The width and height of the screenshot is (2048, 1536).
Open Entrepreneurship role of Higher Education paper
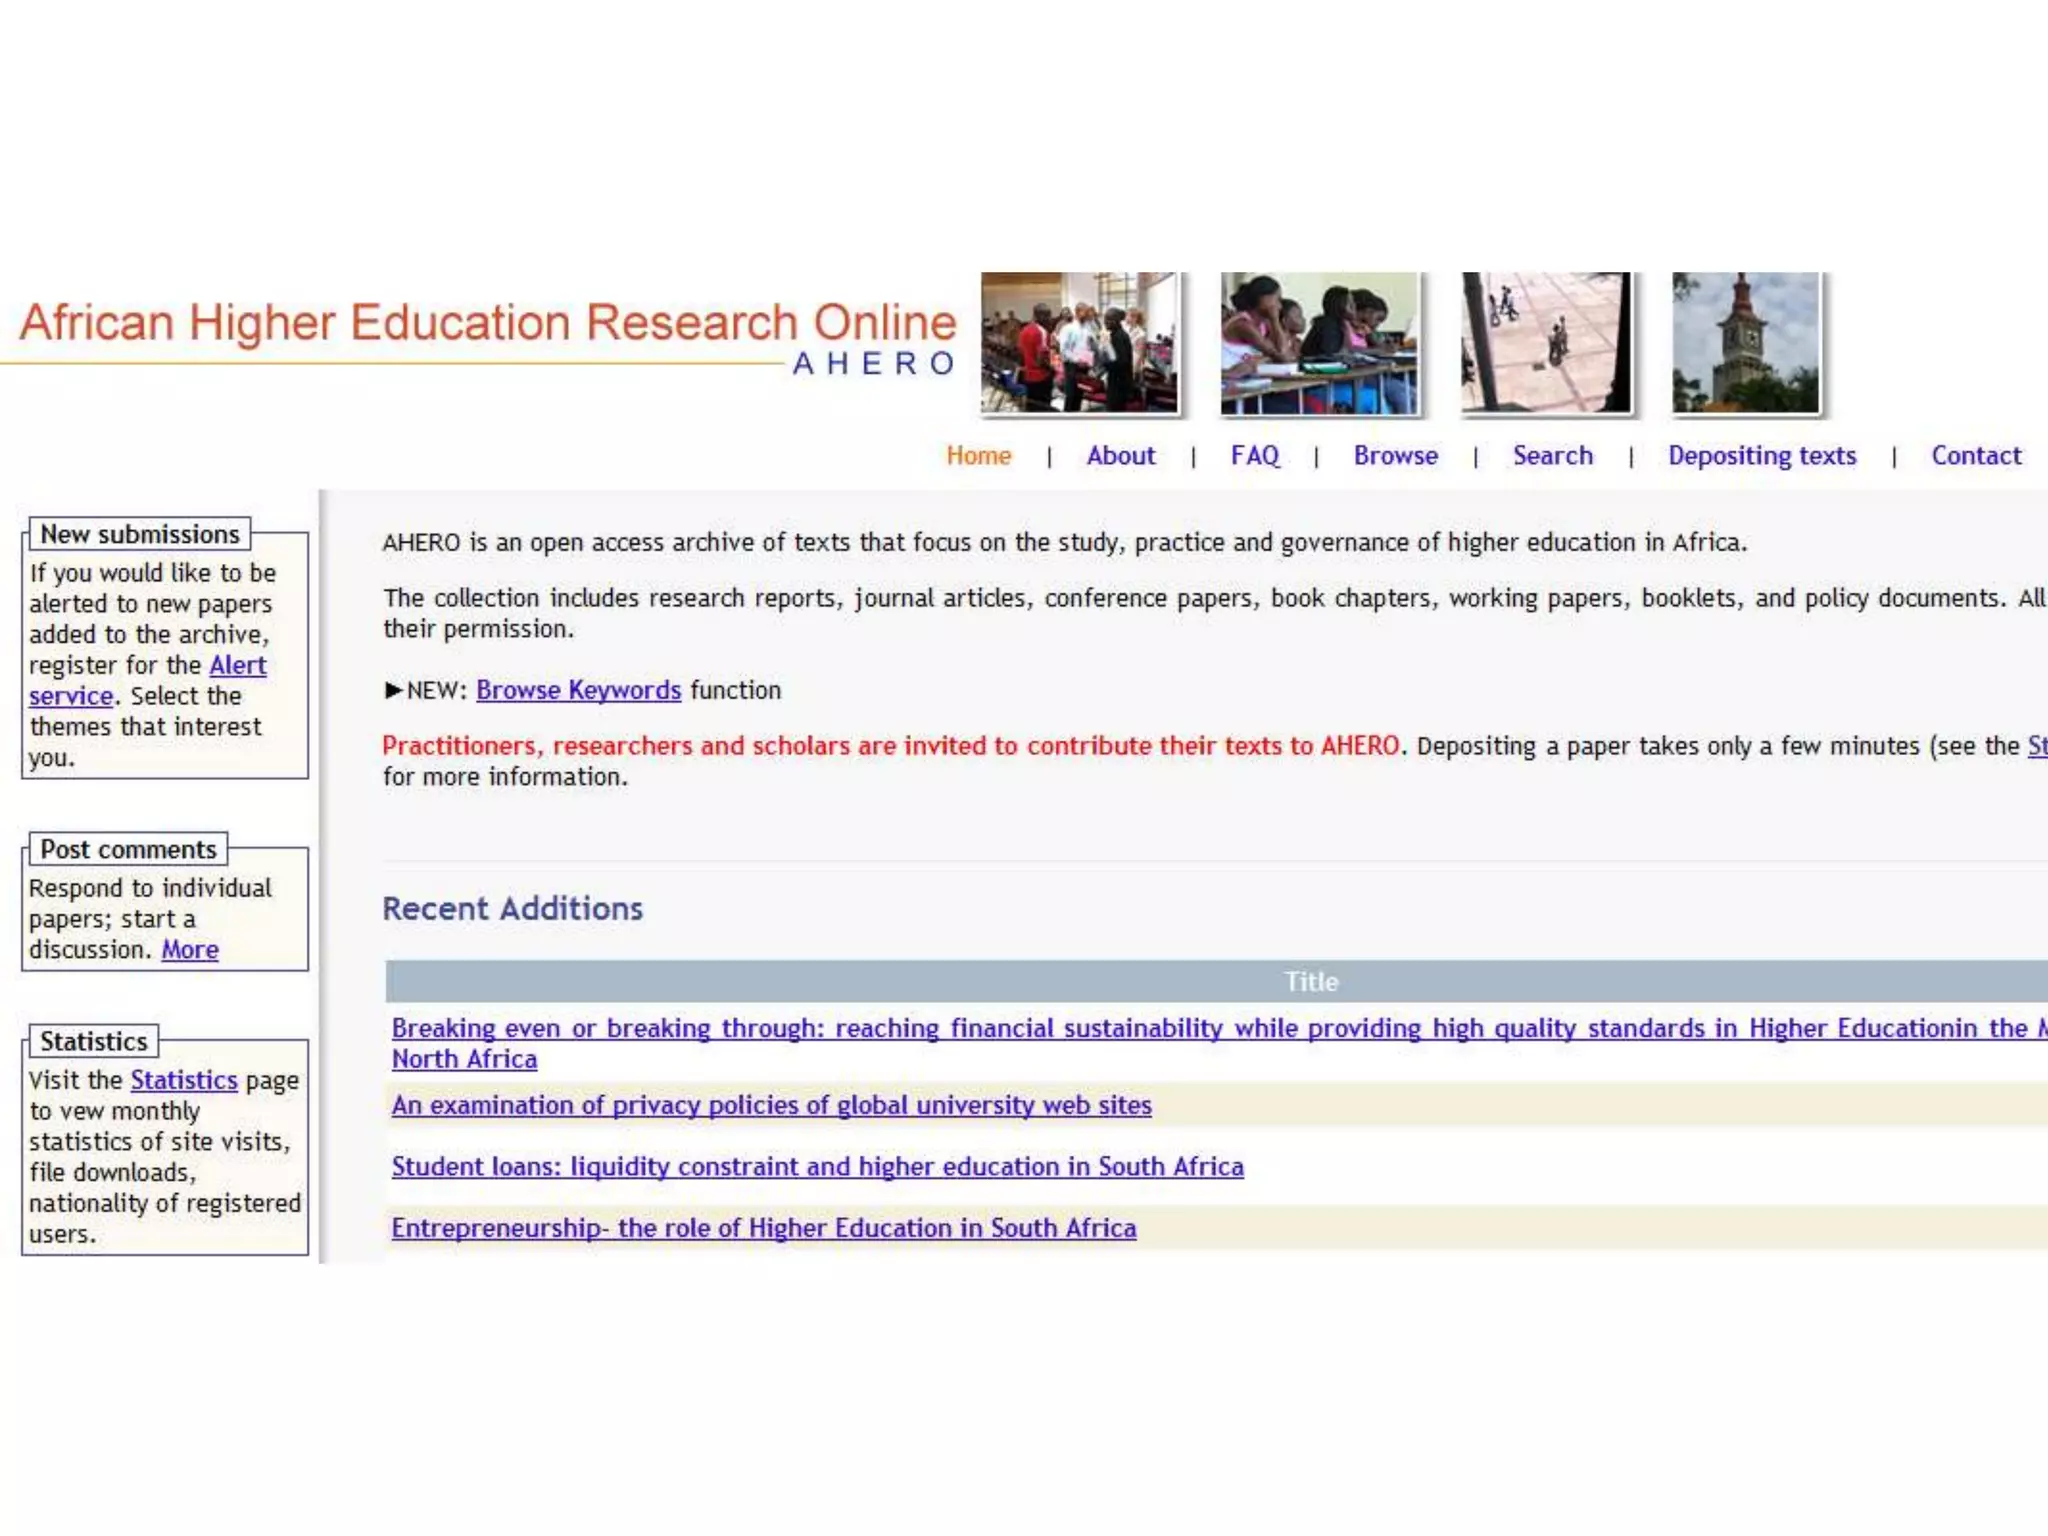[x=763, y=1228]
